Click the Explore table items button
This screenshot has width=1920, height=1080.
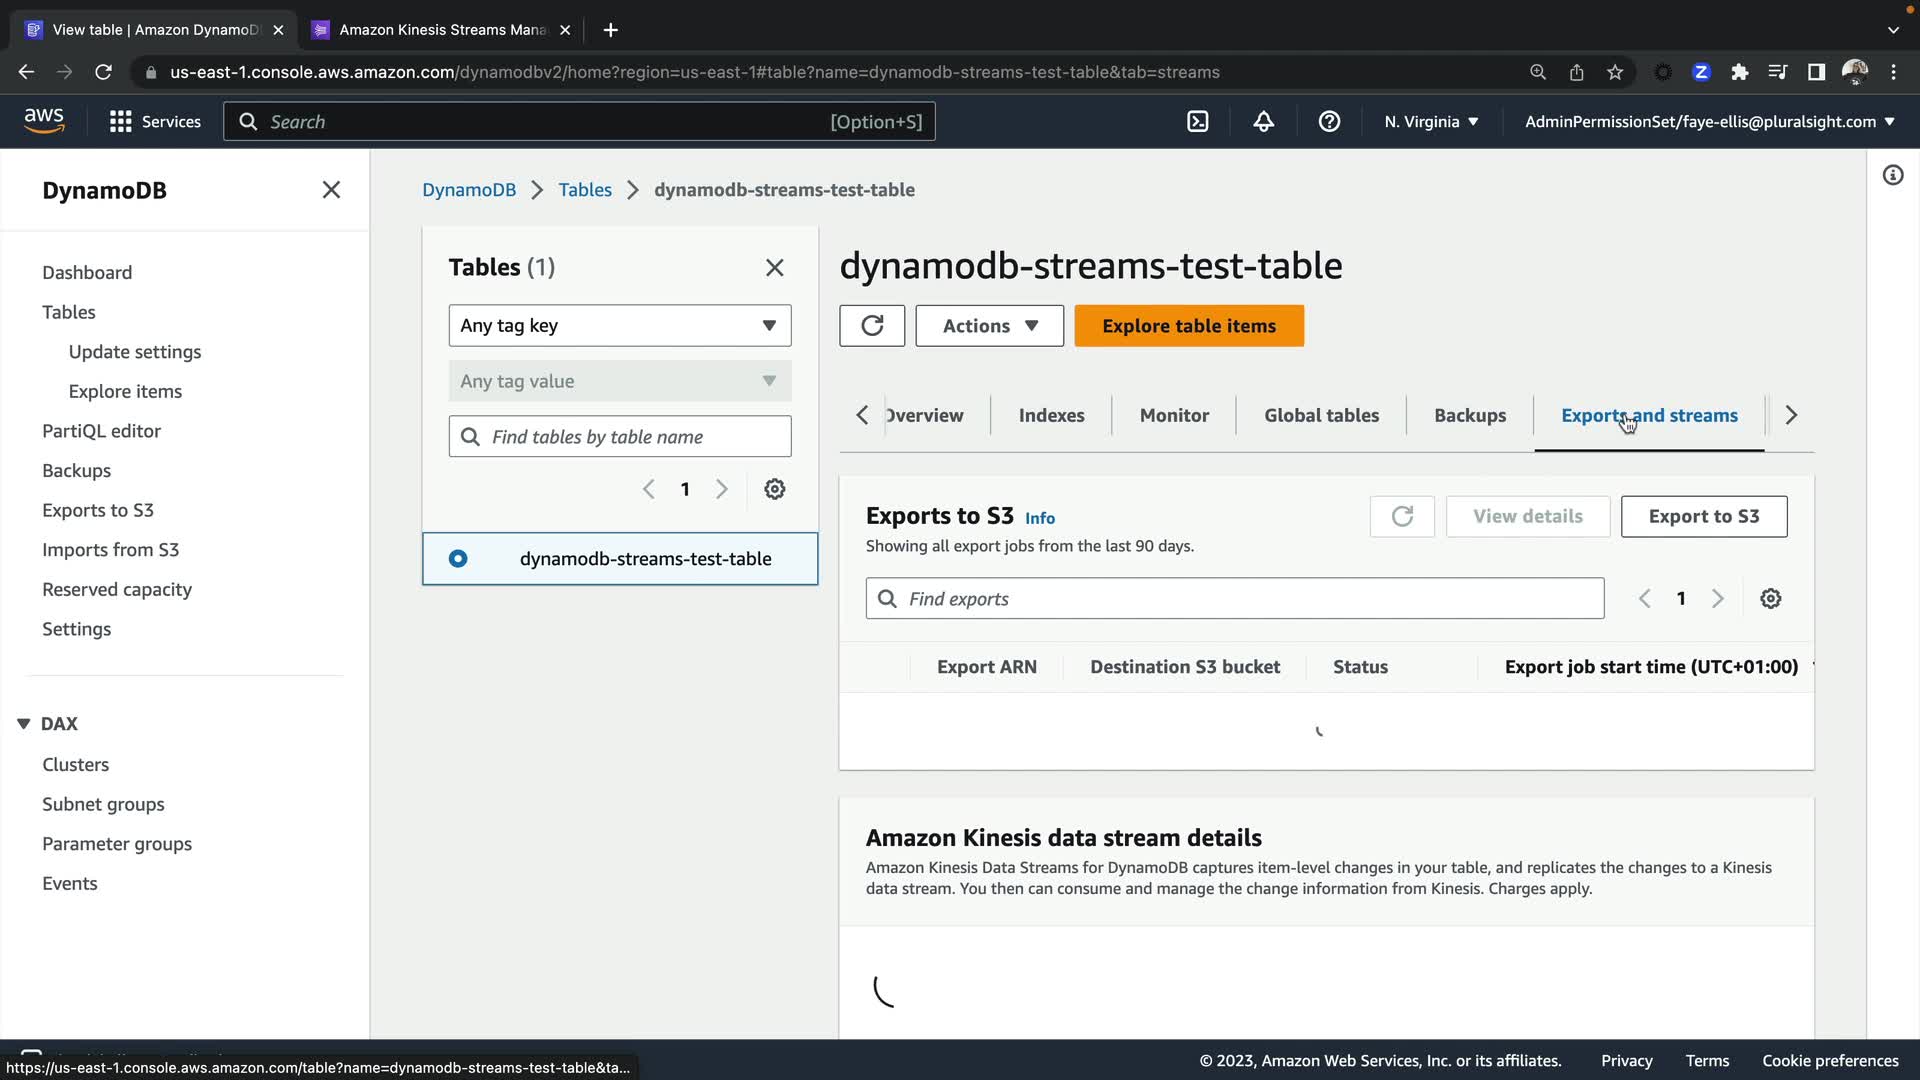click(1188, 326)
